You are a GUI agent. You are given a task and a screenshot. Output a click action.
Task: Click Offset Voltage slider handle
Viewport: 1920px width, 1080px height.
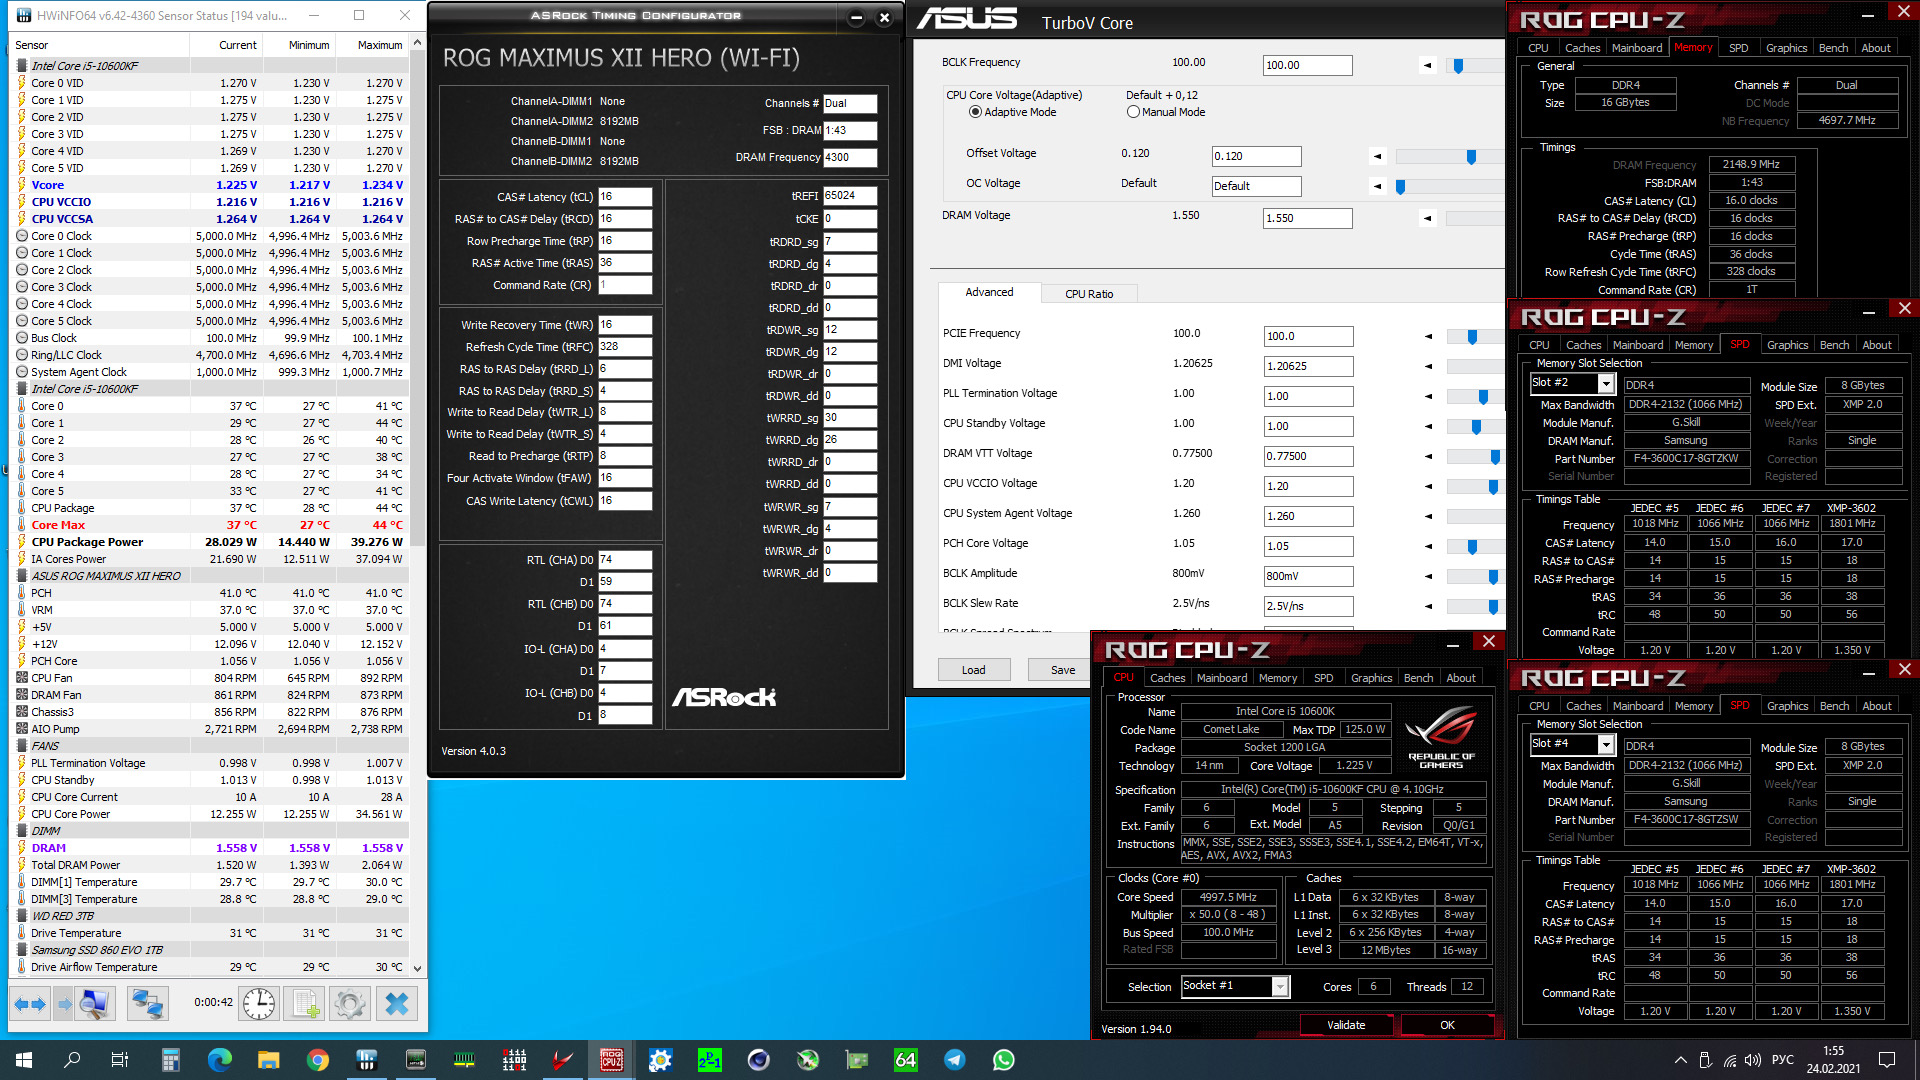click(1471, 157)
